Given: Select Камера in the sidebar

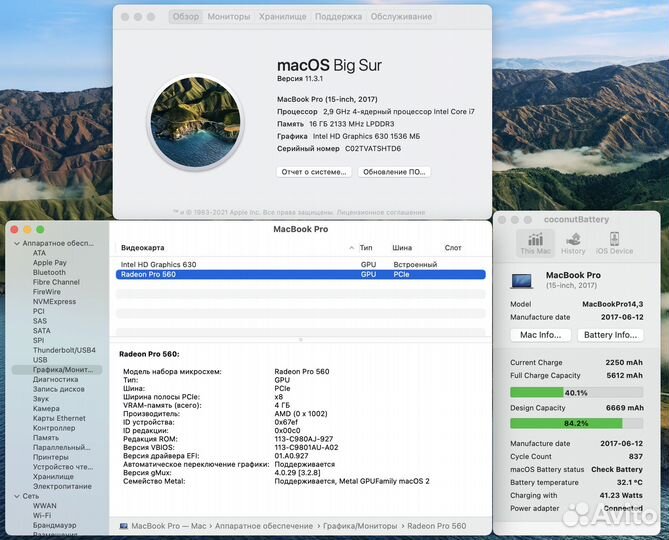Looking at the screenshot, I should [x=46, y=409].
